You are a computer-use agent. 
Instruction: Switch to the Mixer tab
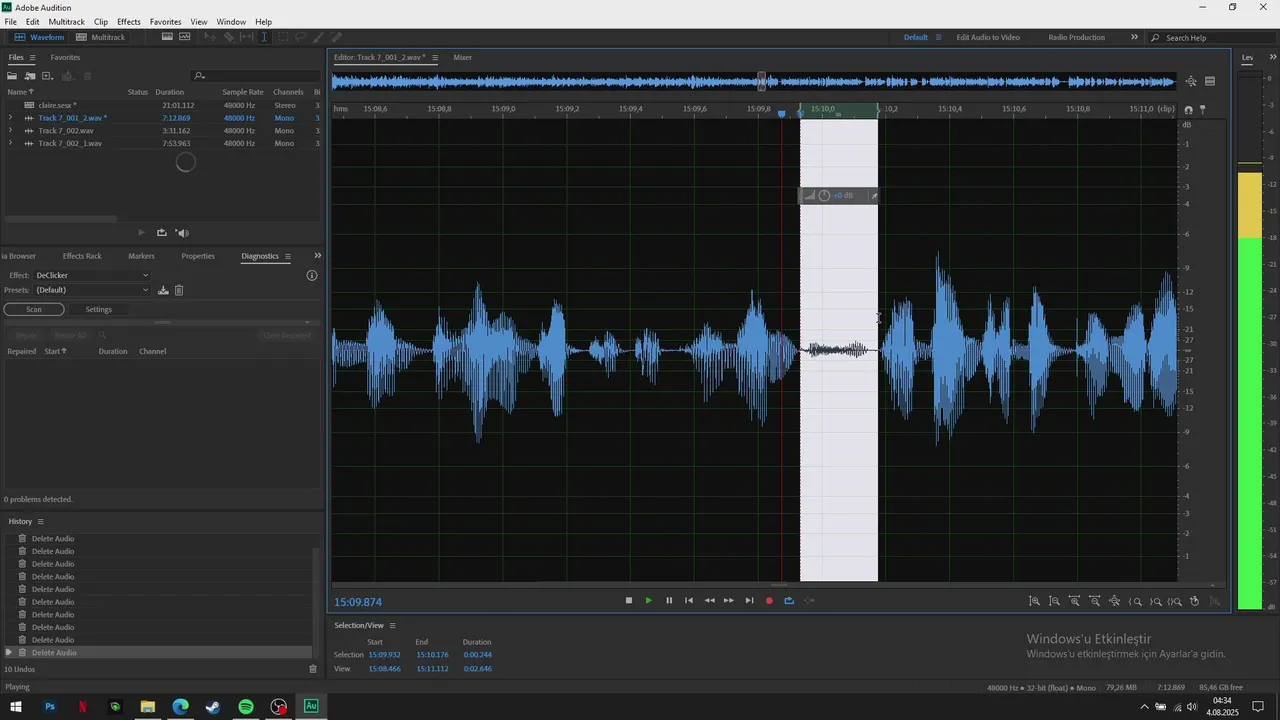click(462, 57)
